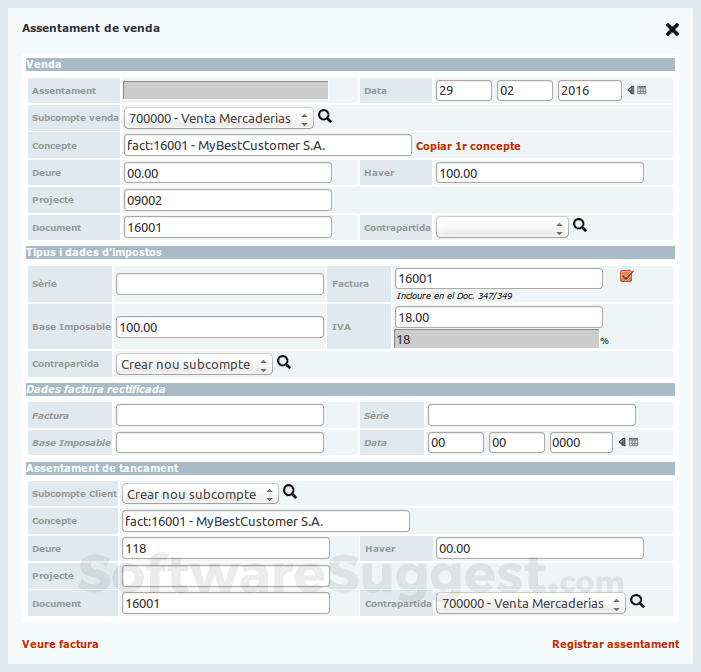Edit the Venda Concepte field

pyautogui.click(x=267, y=145)
